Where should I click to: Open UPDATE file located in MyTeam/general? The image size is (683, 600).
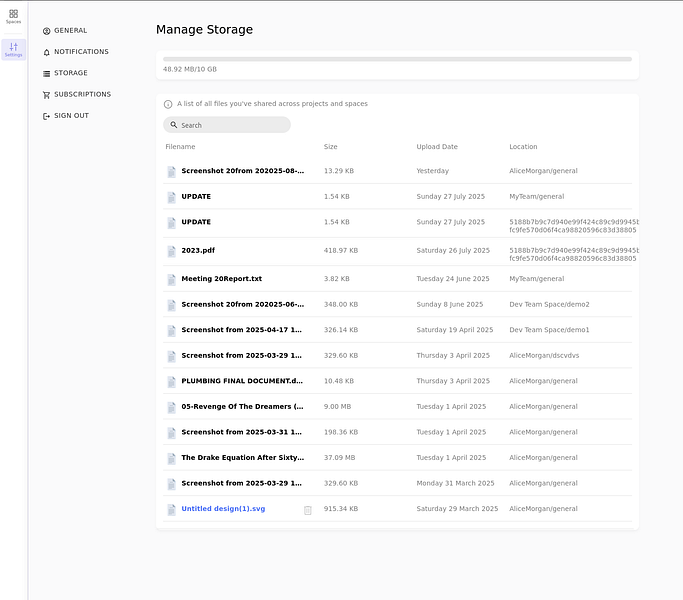pyautogui.click(x=196, y=197)
